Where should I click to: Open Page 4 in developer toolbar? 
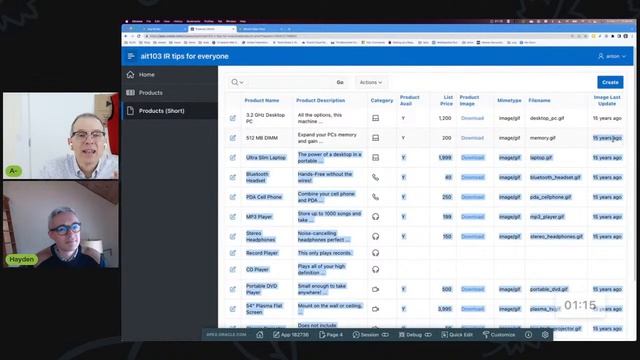point(331,335)
